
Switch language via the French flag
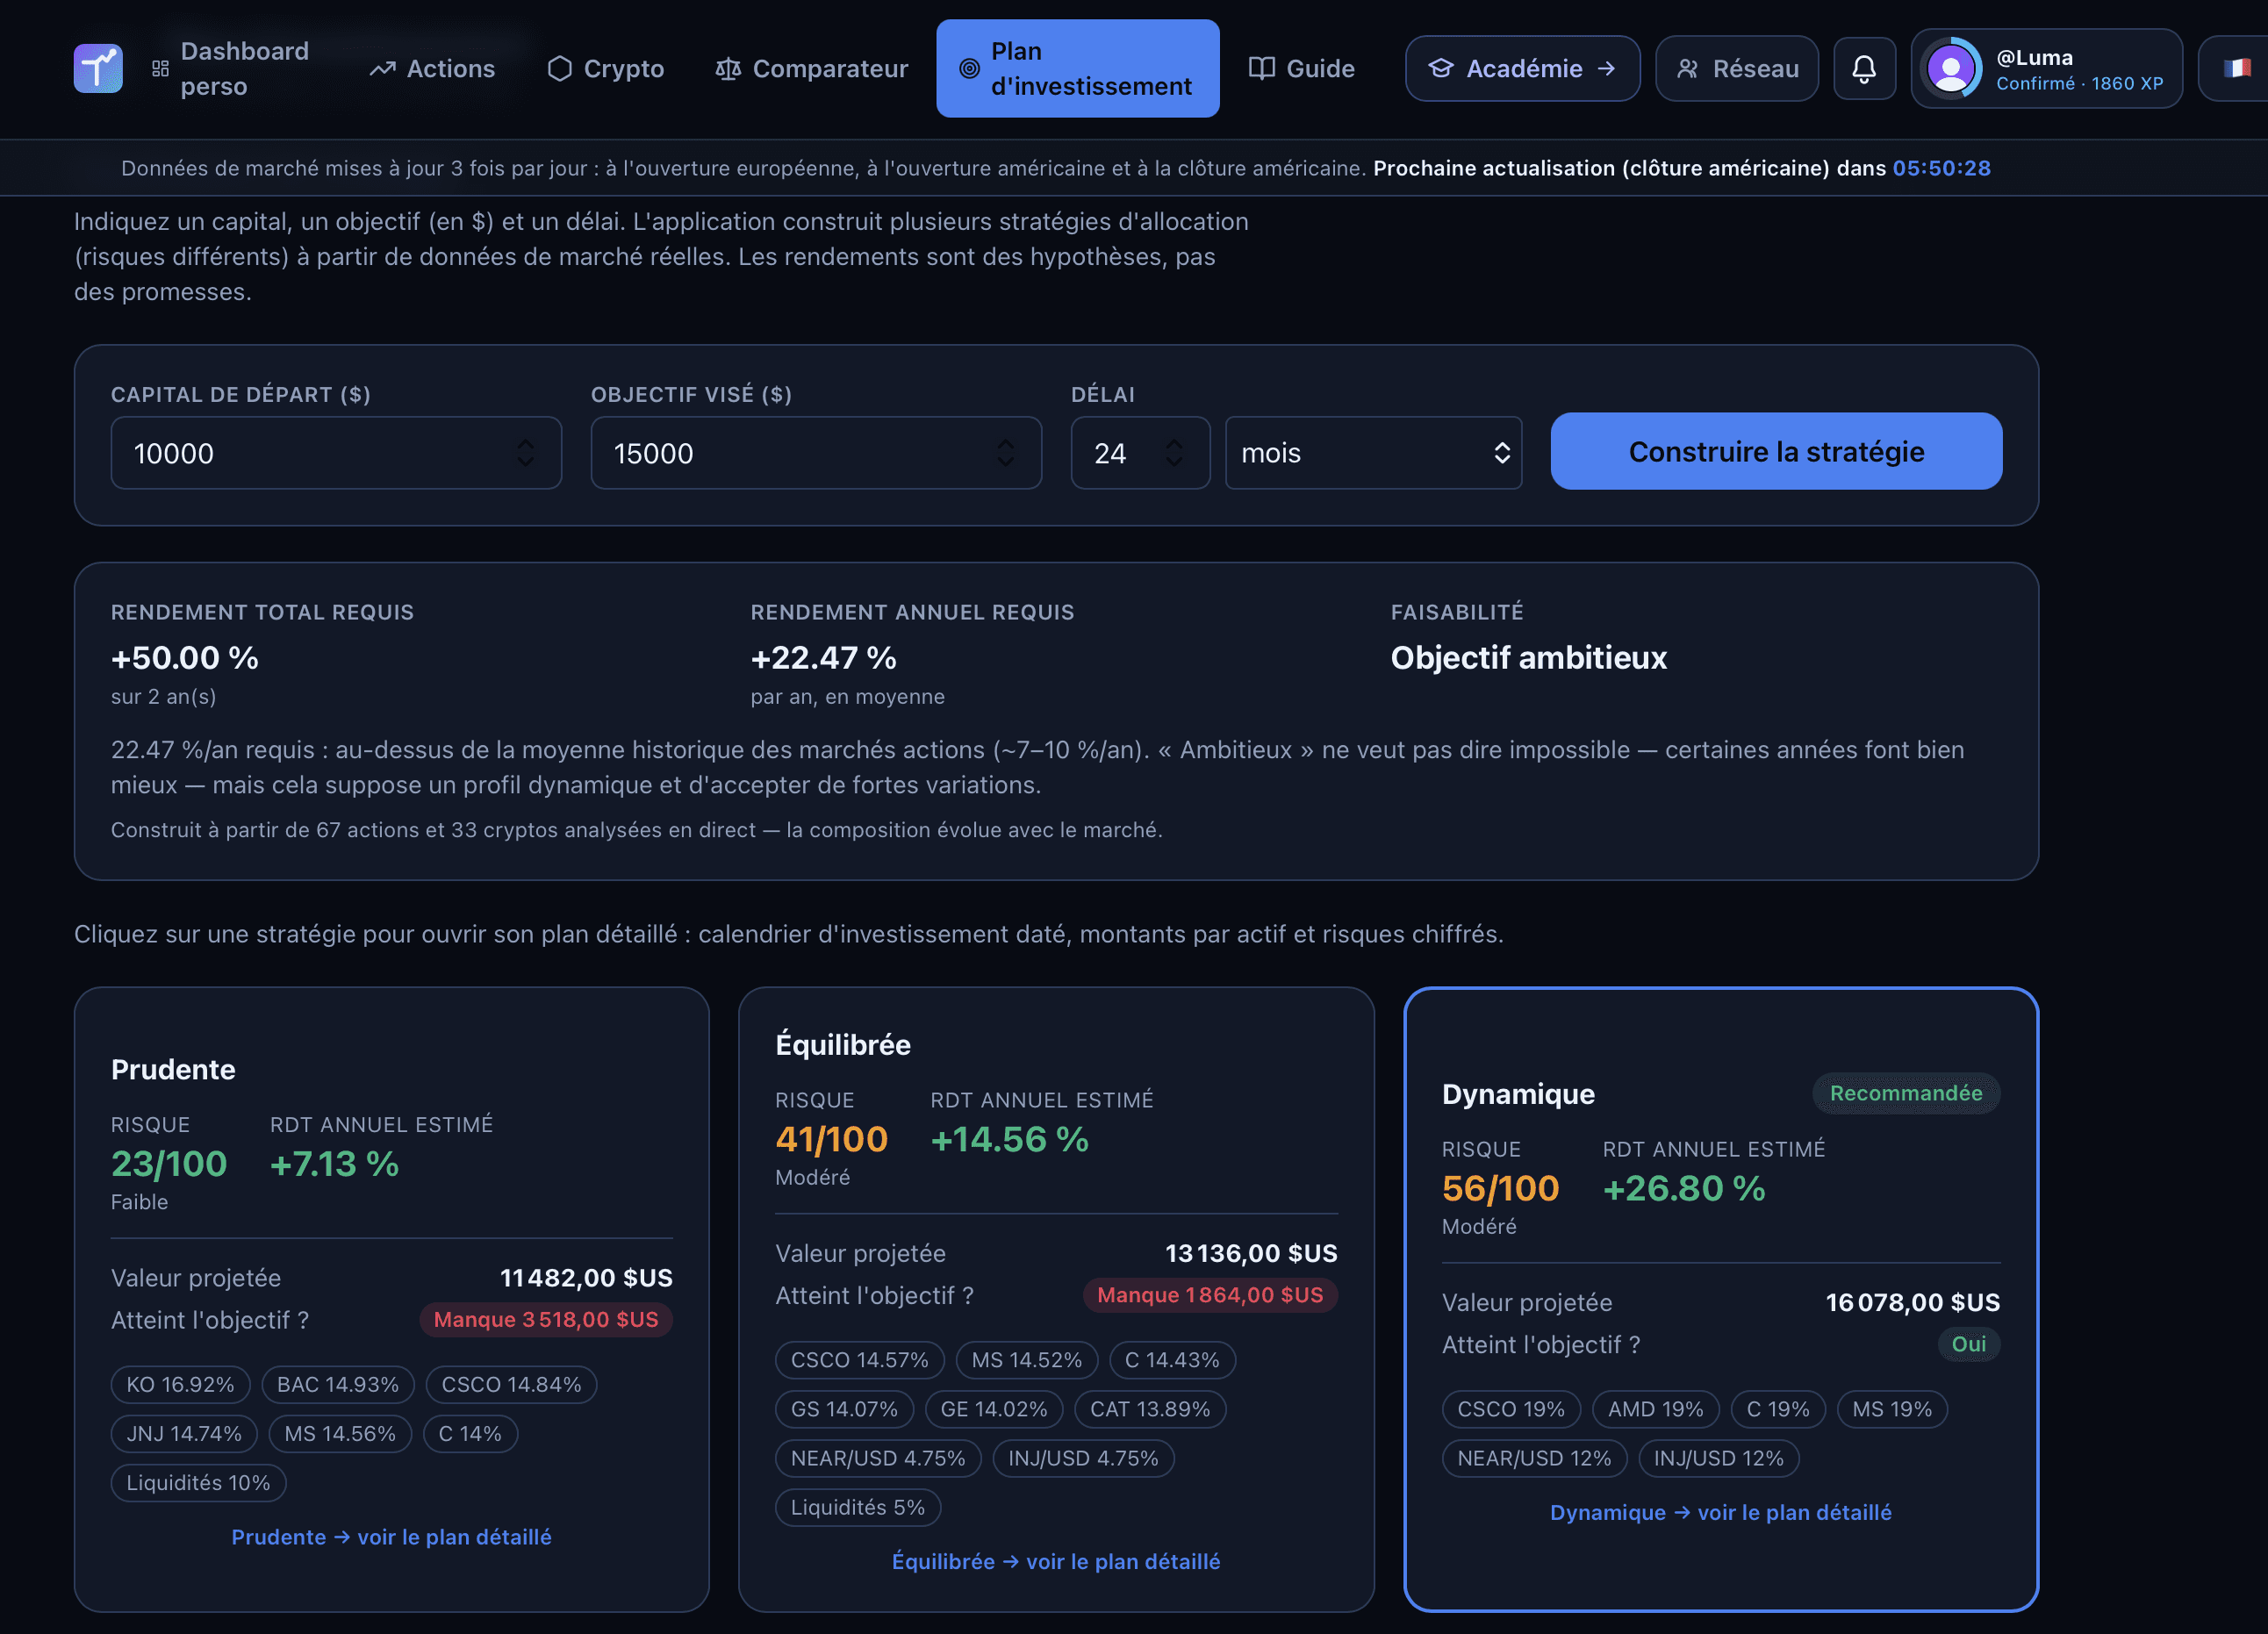[2237, 68]
